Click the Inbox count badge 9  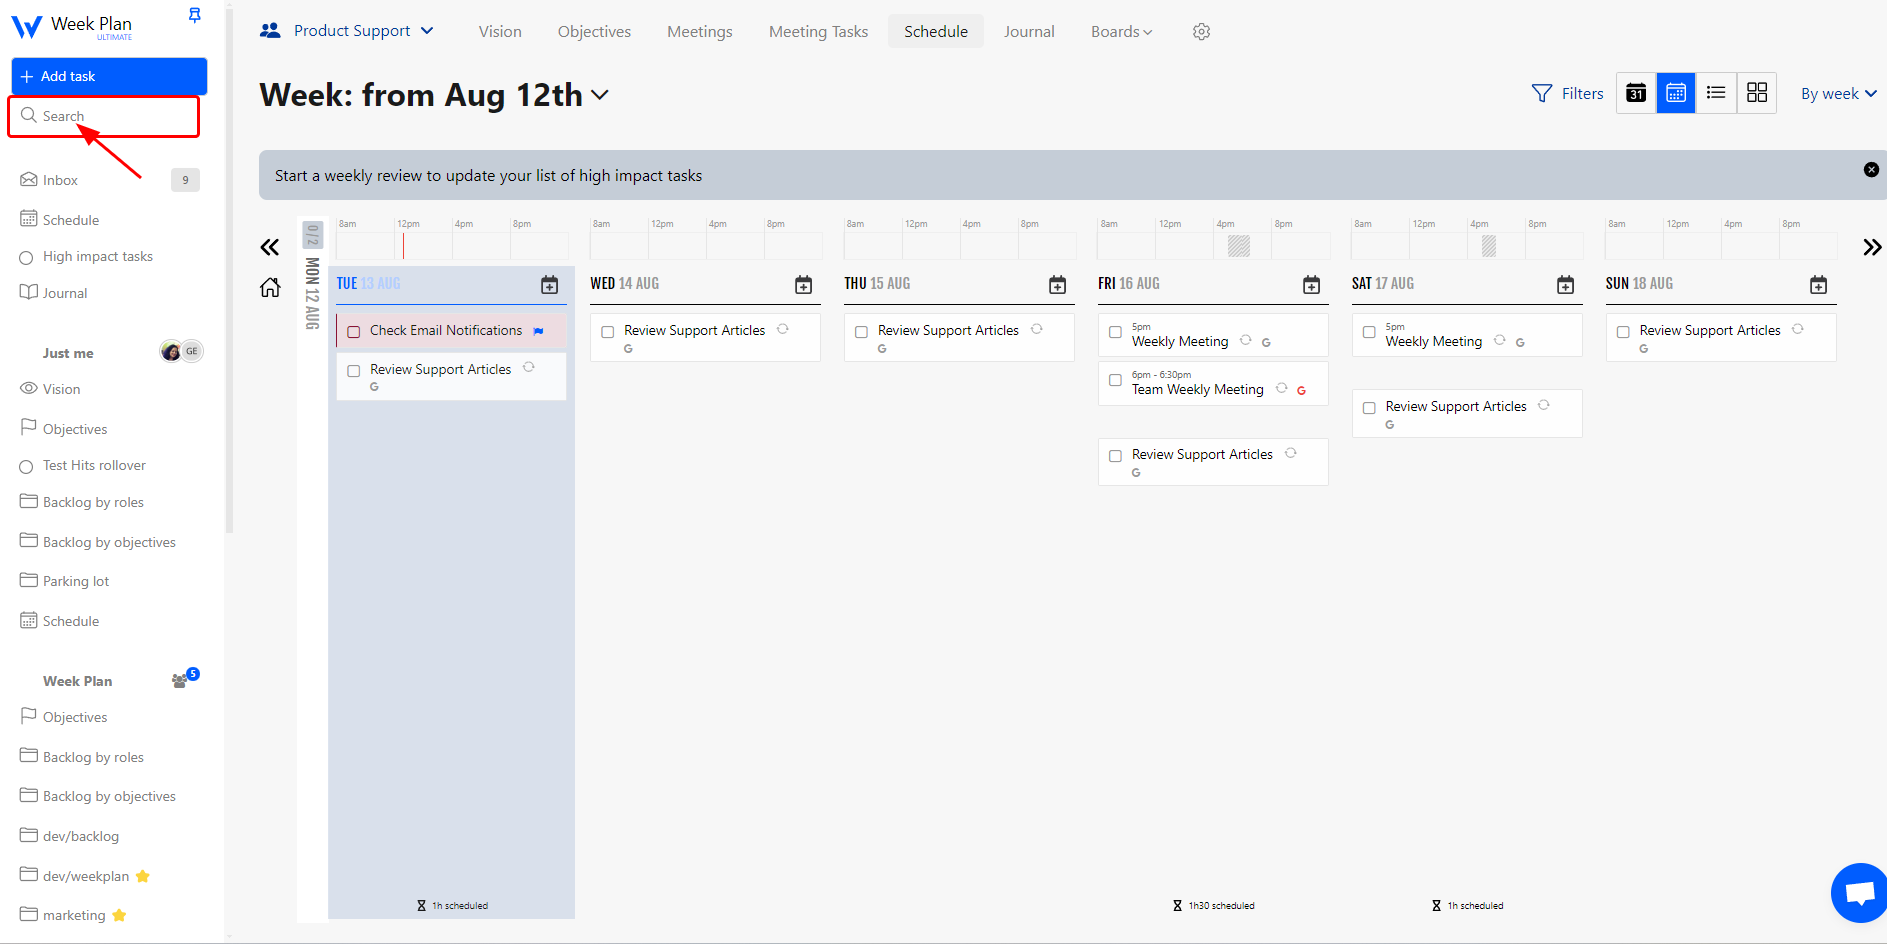185,180
